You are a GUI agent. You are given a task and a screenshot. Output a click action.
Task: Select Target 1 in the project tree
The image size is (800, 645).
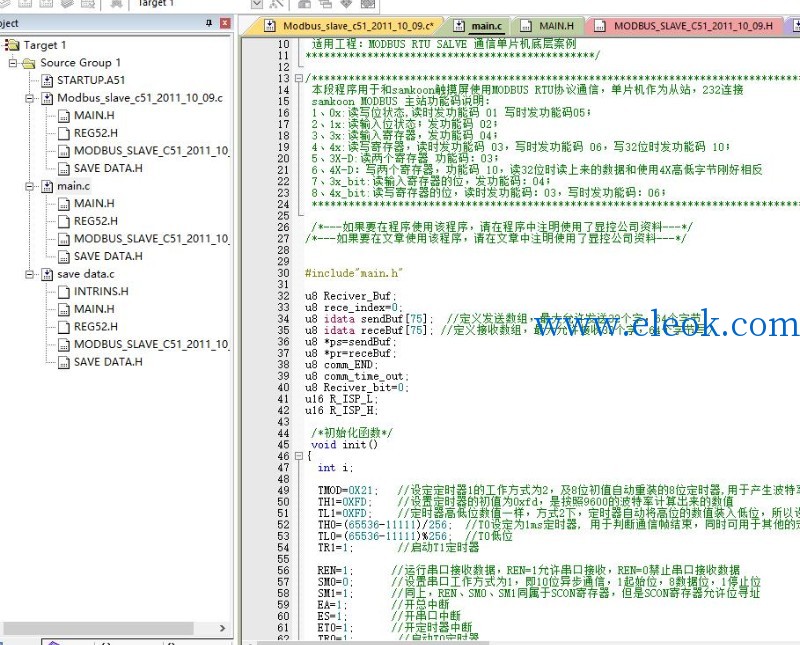(x=45, y=45)
